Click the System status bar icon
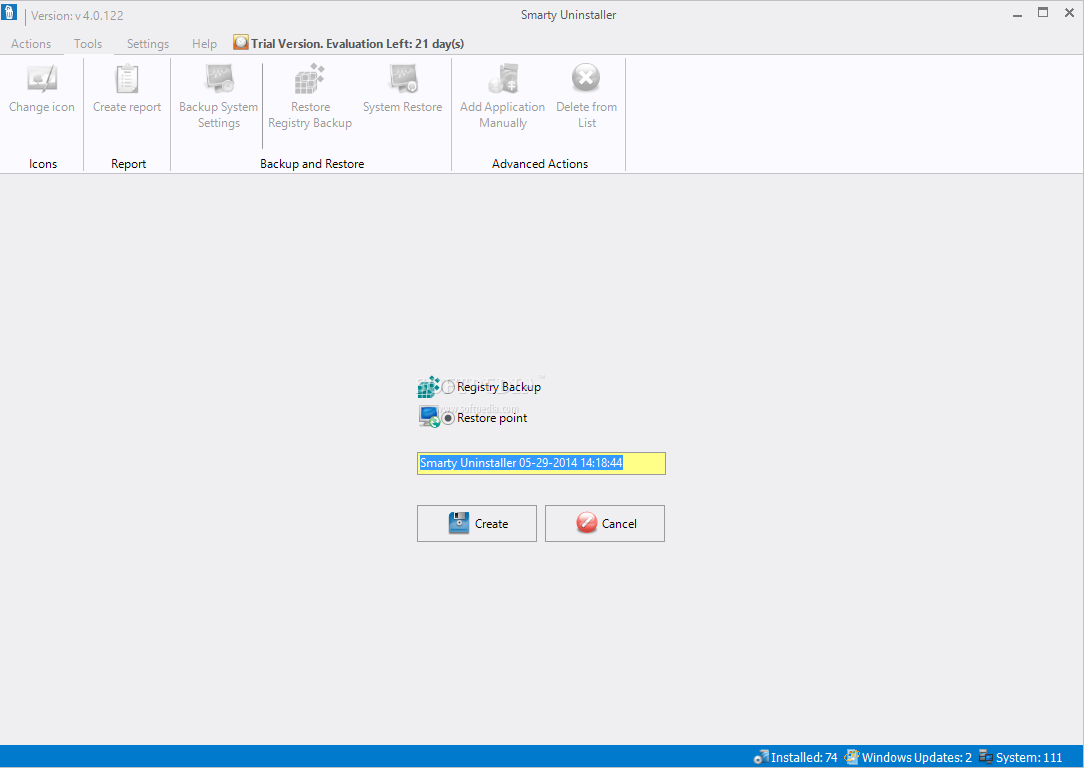 pos(986,758)
